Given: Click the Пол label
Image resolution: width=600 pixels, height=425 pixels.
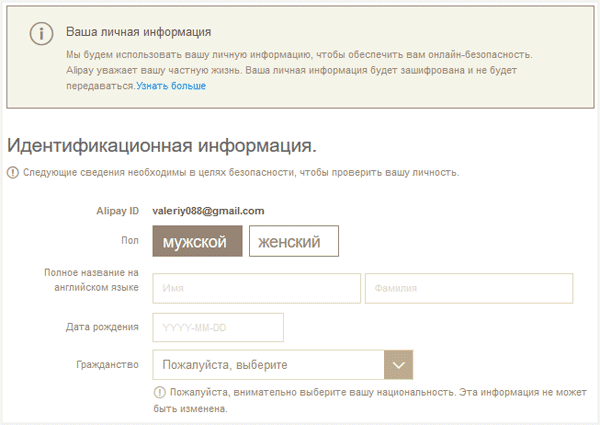Looking at the screenshot, I should (x=130, y=241).
